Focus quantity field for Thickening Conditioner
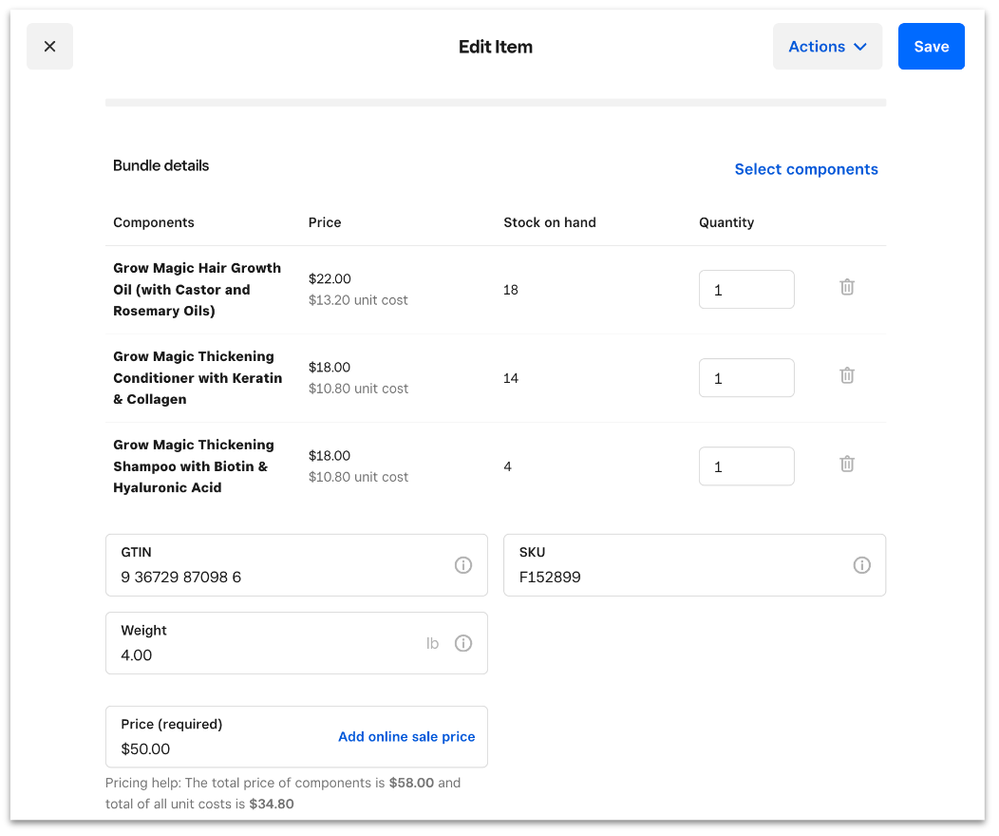Image resolution: width=999 pixels, height=836 pixels. point(746,378)
